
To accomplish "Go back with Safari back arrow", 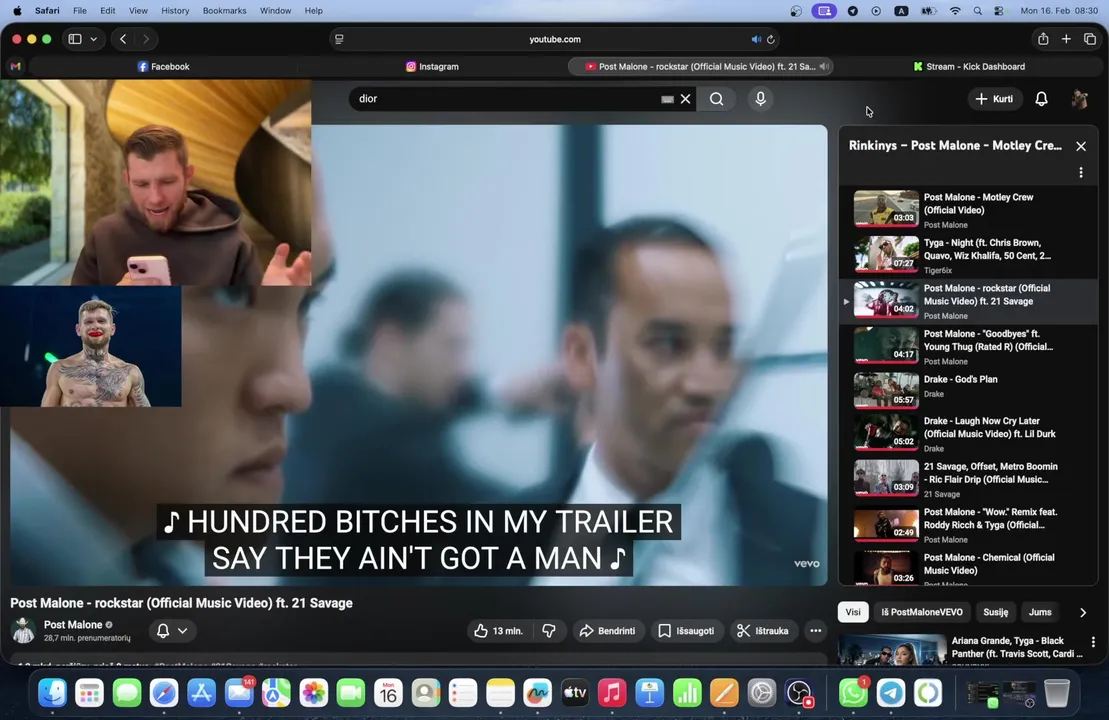I will click(123, 39).
